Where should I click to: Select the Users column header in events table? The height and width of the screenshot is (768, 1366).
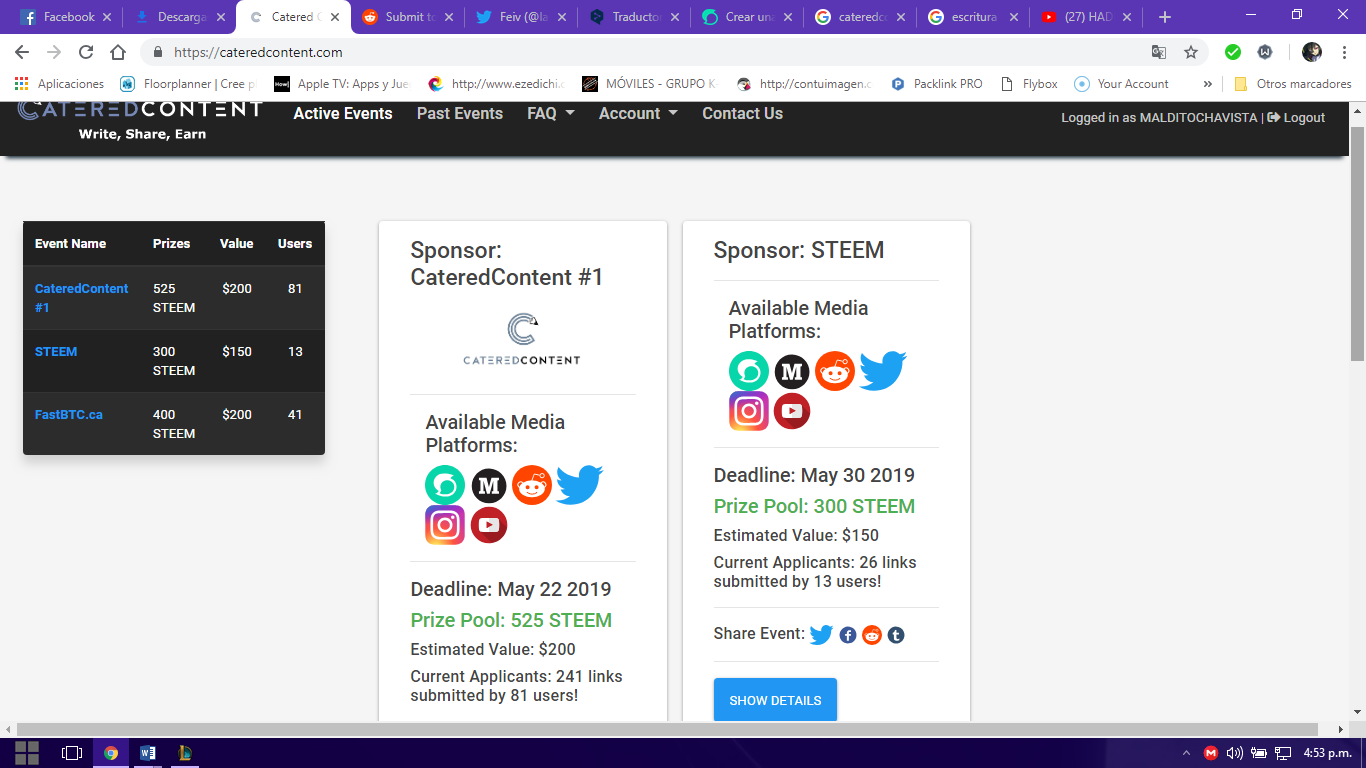[x=295, y=243]
